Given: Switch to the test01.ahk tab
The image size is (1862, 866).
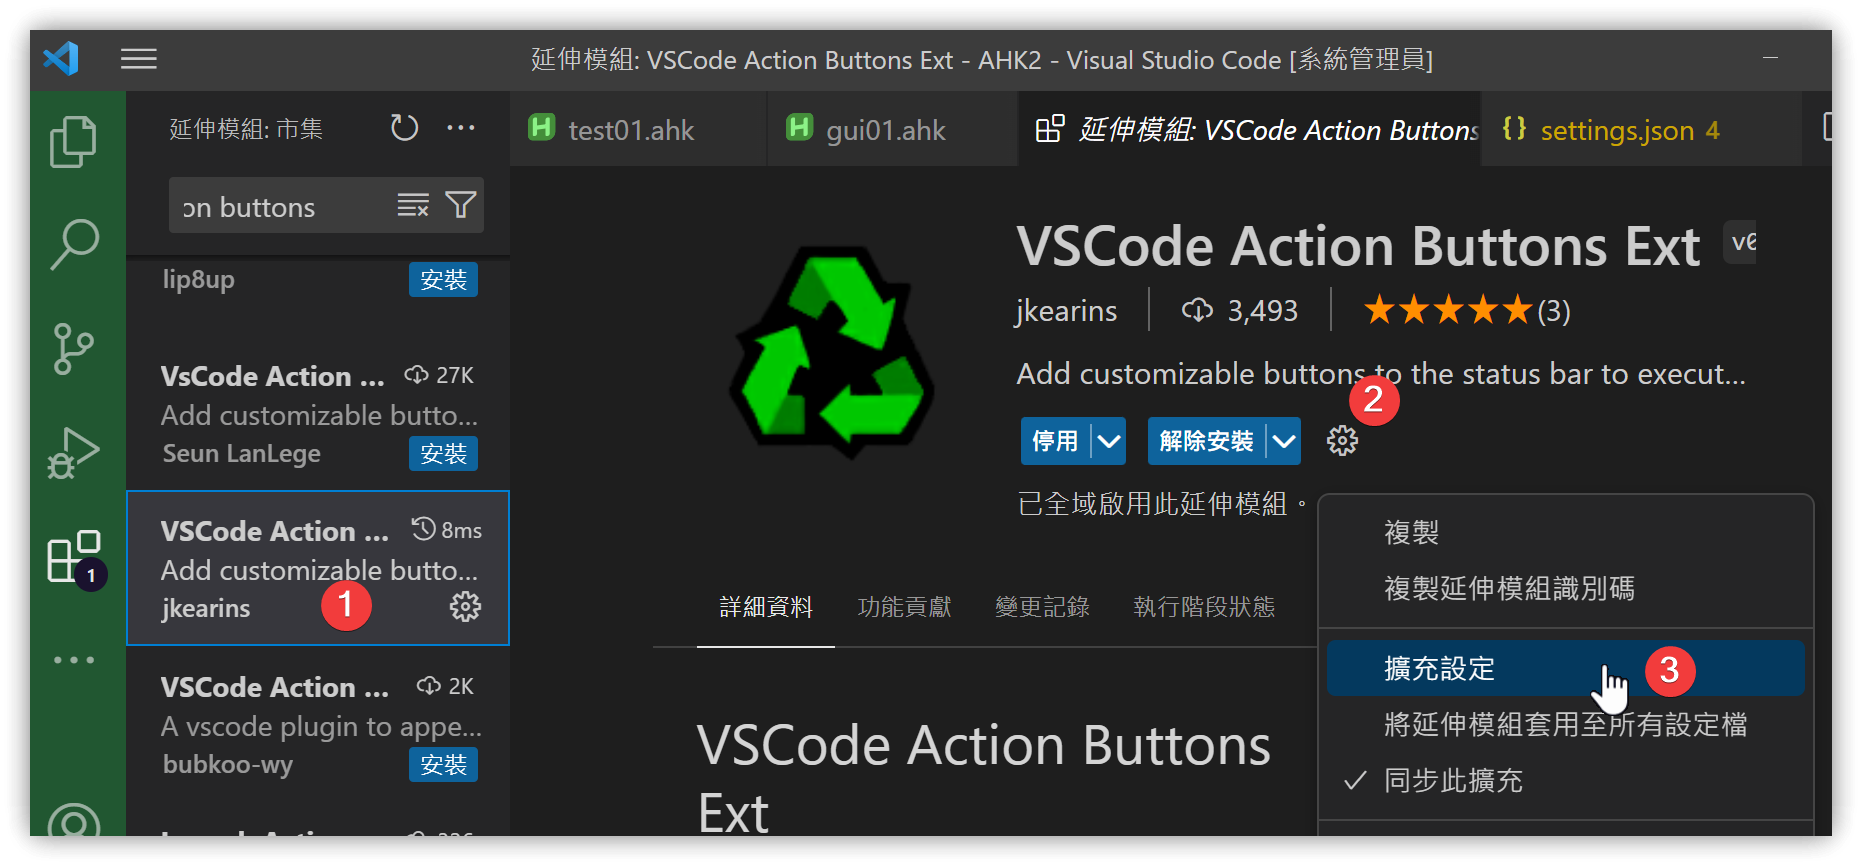Looking at the screenshot, I should click(638, 130).
